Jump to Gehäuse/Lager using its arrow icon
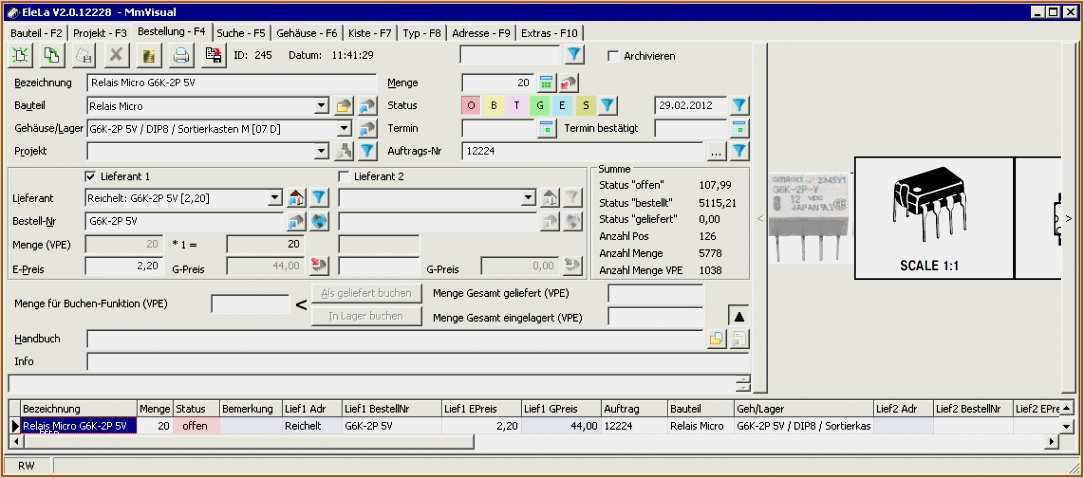The image size is (1084, 478). click(x=368, y=129)
